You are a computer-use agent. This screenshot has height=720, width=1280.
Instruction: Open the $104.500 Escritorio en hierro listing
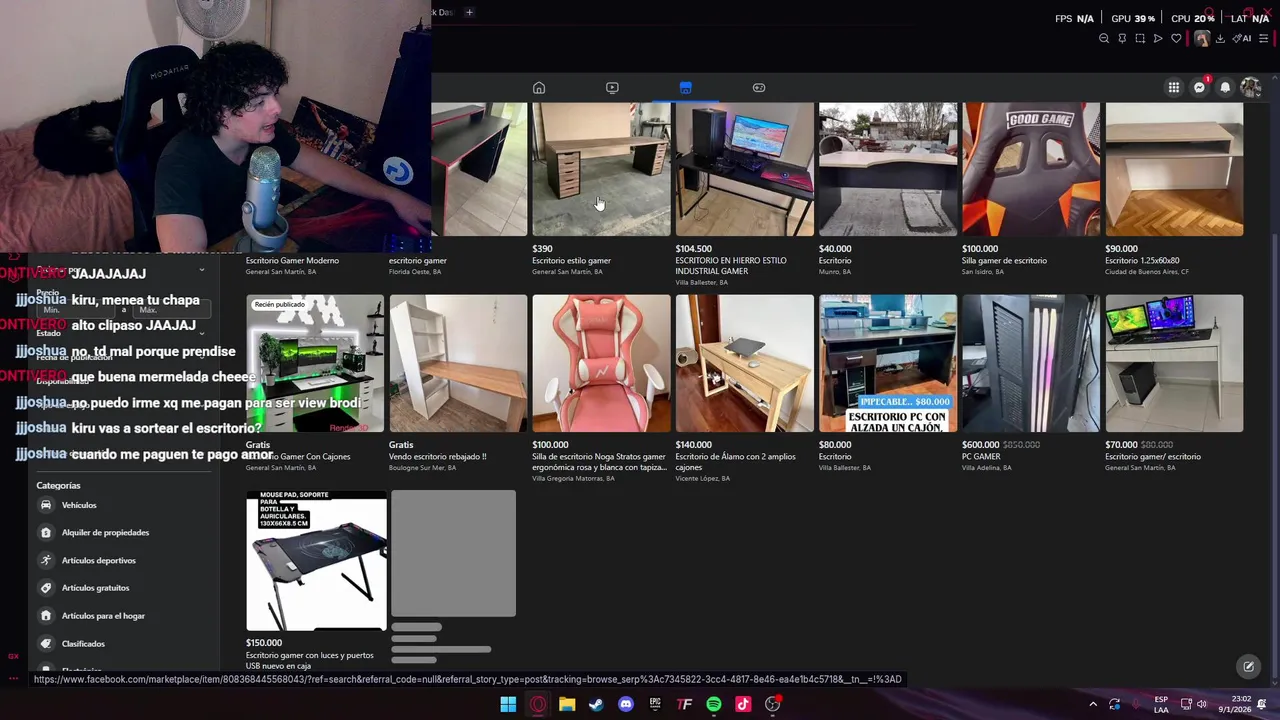pos(744,195)
